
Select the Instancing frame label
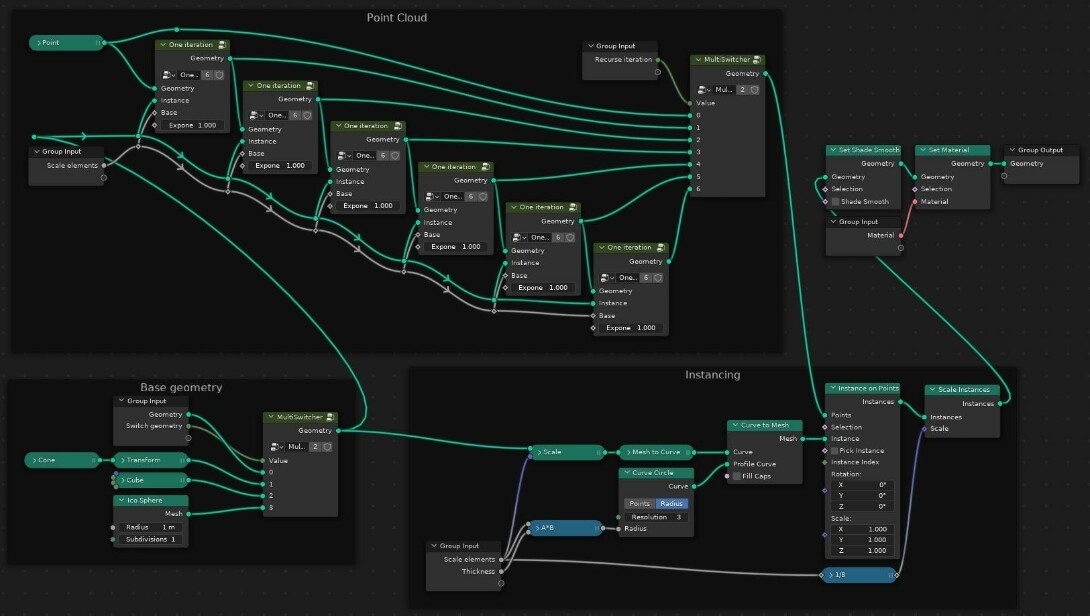713,375
